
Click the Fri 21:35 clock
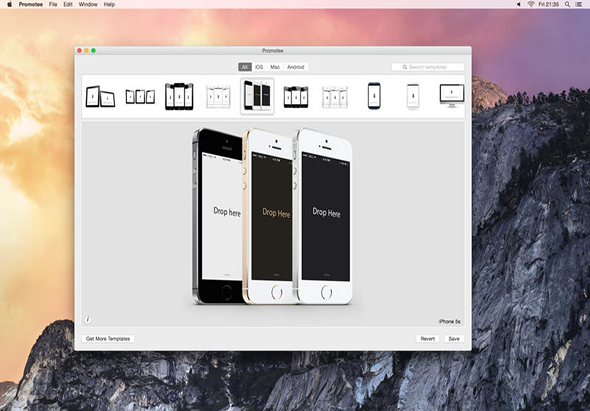pyautogui.click(x=549, y=5)
